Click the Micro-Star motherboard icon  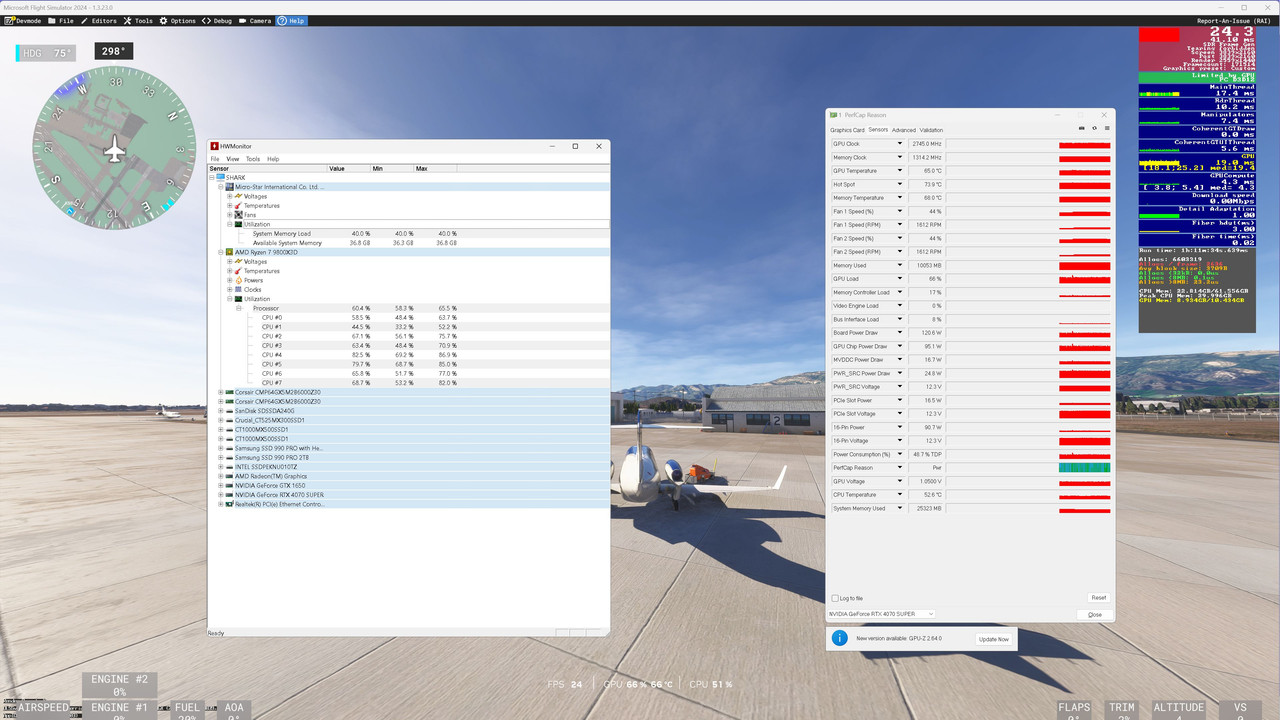[230, 187]
